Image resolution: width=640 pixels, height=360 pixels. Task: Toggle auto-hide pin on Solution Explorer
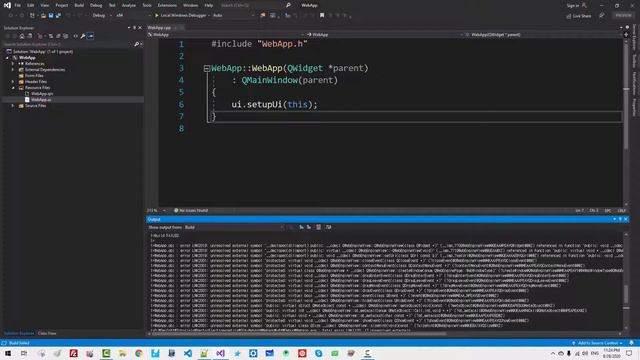[x=134, y=28]
